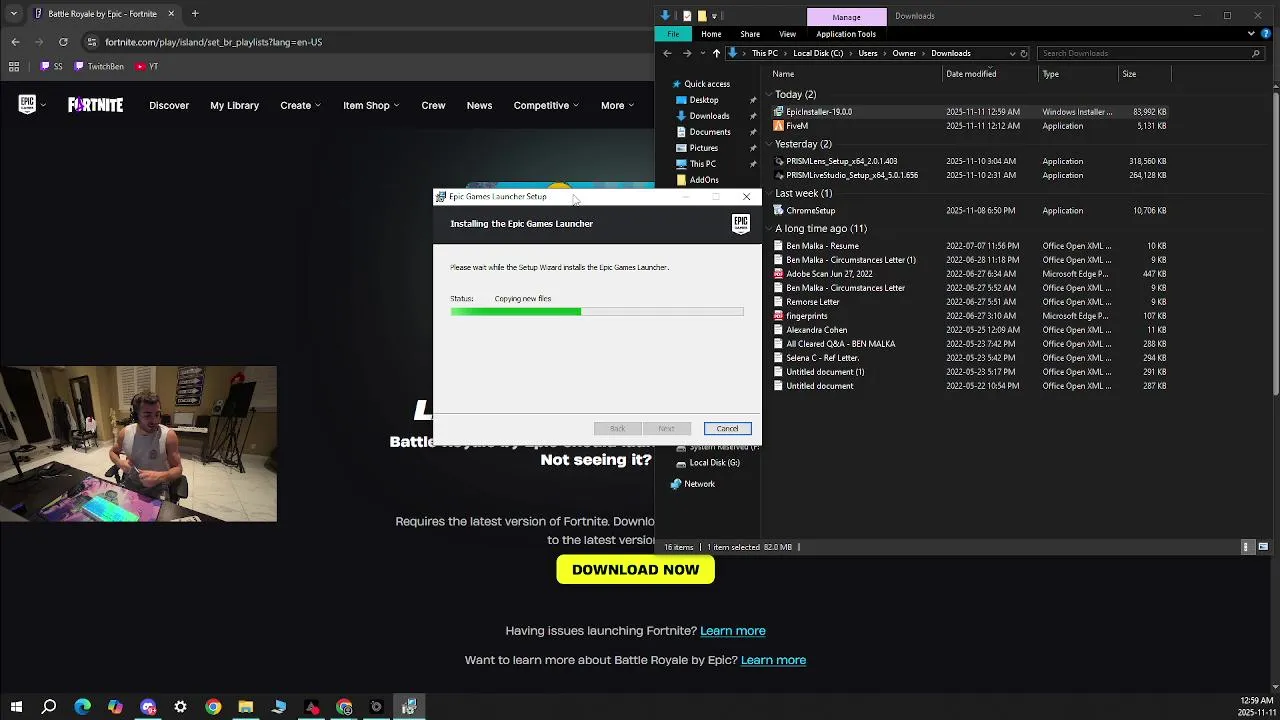The image size is (1280, 720).
Task: Open the installer setup icon in the taskbar
Action: [409, 707]
